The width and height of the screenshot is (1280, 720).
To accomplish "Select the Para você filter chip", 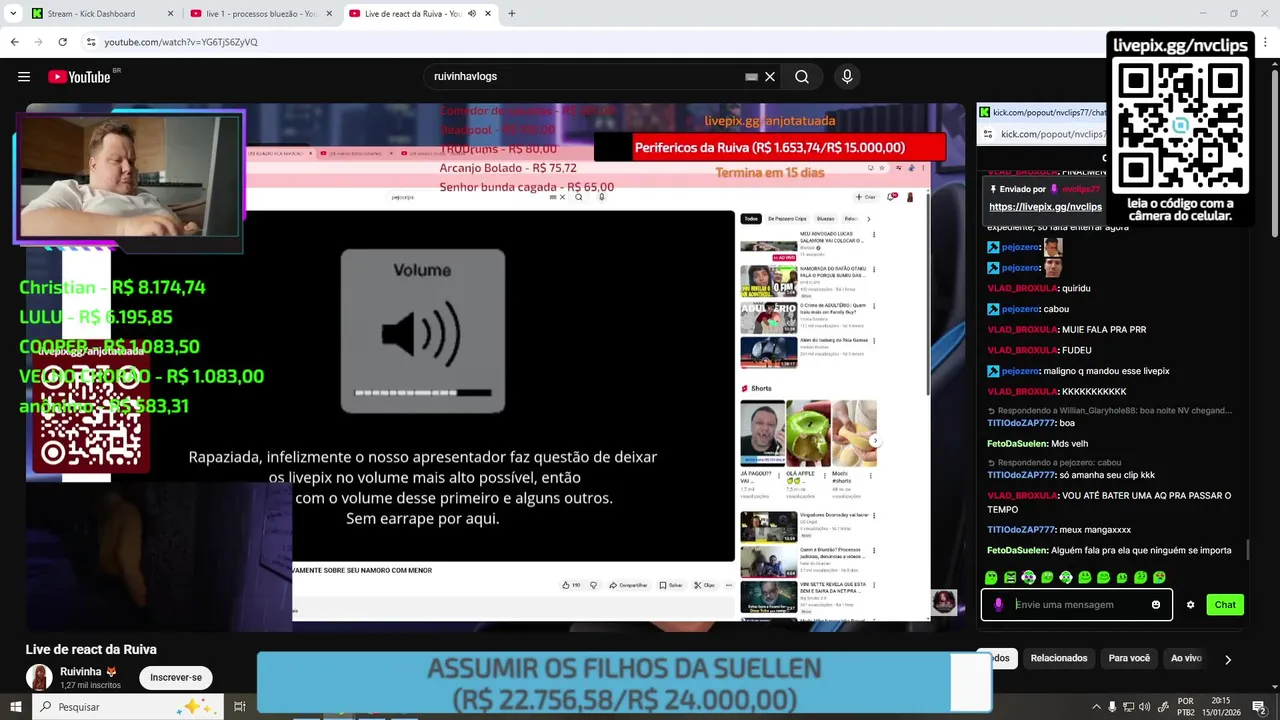I will (1129, 658).
